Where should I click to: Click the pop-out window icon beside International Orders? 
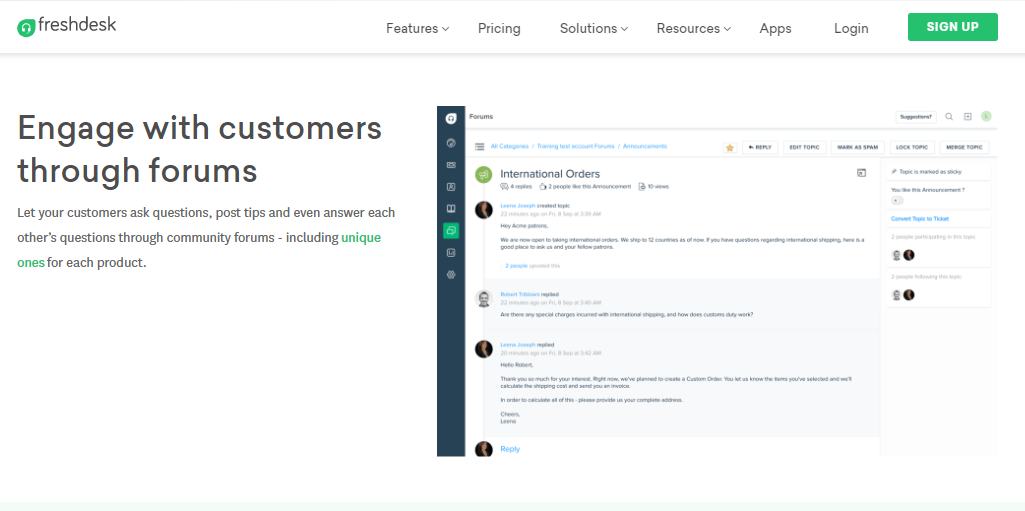(x=862, y=173)
